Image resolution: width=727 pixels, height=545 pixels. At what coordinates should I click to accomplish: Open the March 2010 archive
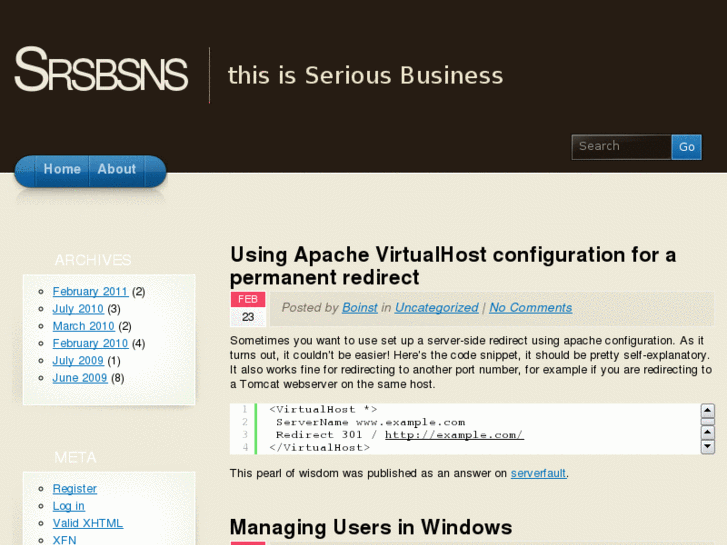point(83,326)
